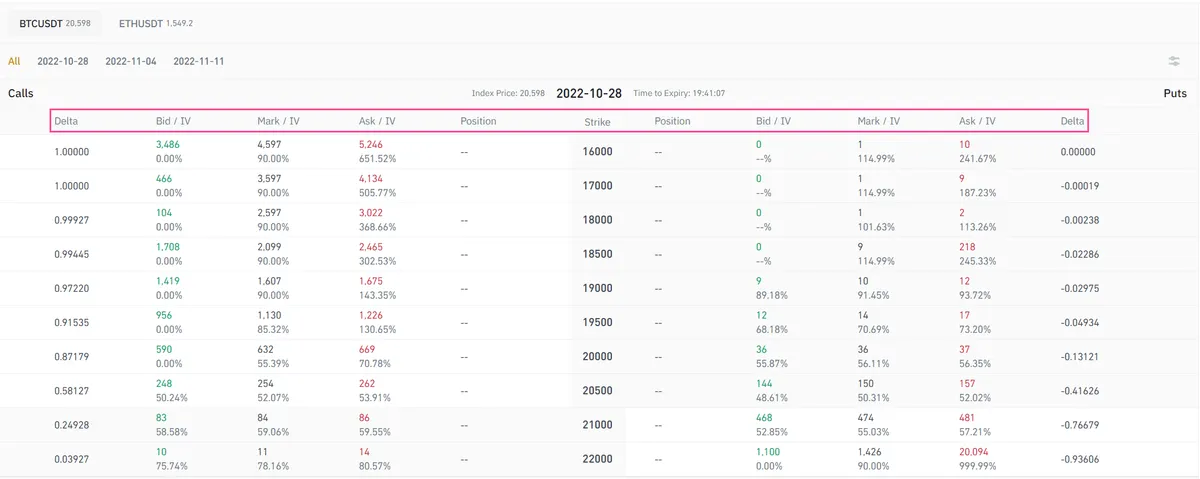Click call mark price 4,597
This screenshot has height=479, width=1200.
click(x=270, y=145)
